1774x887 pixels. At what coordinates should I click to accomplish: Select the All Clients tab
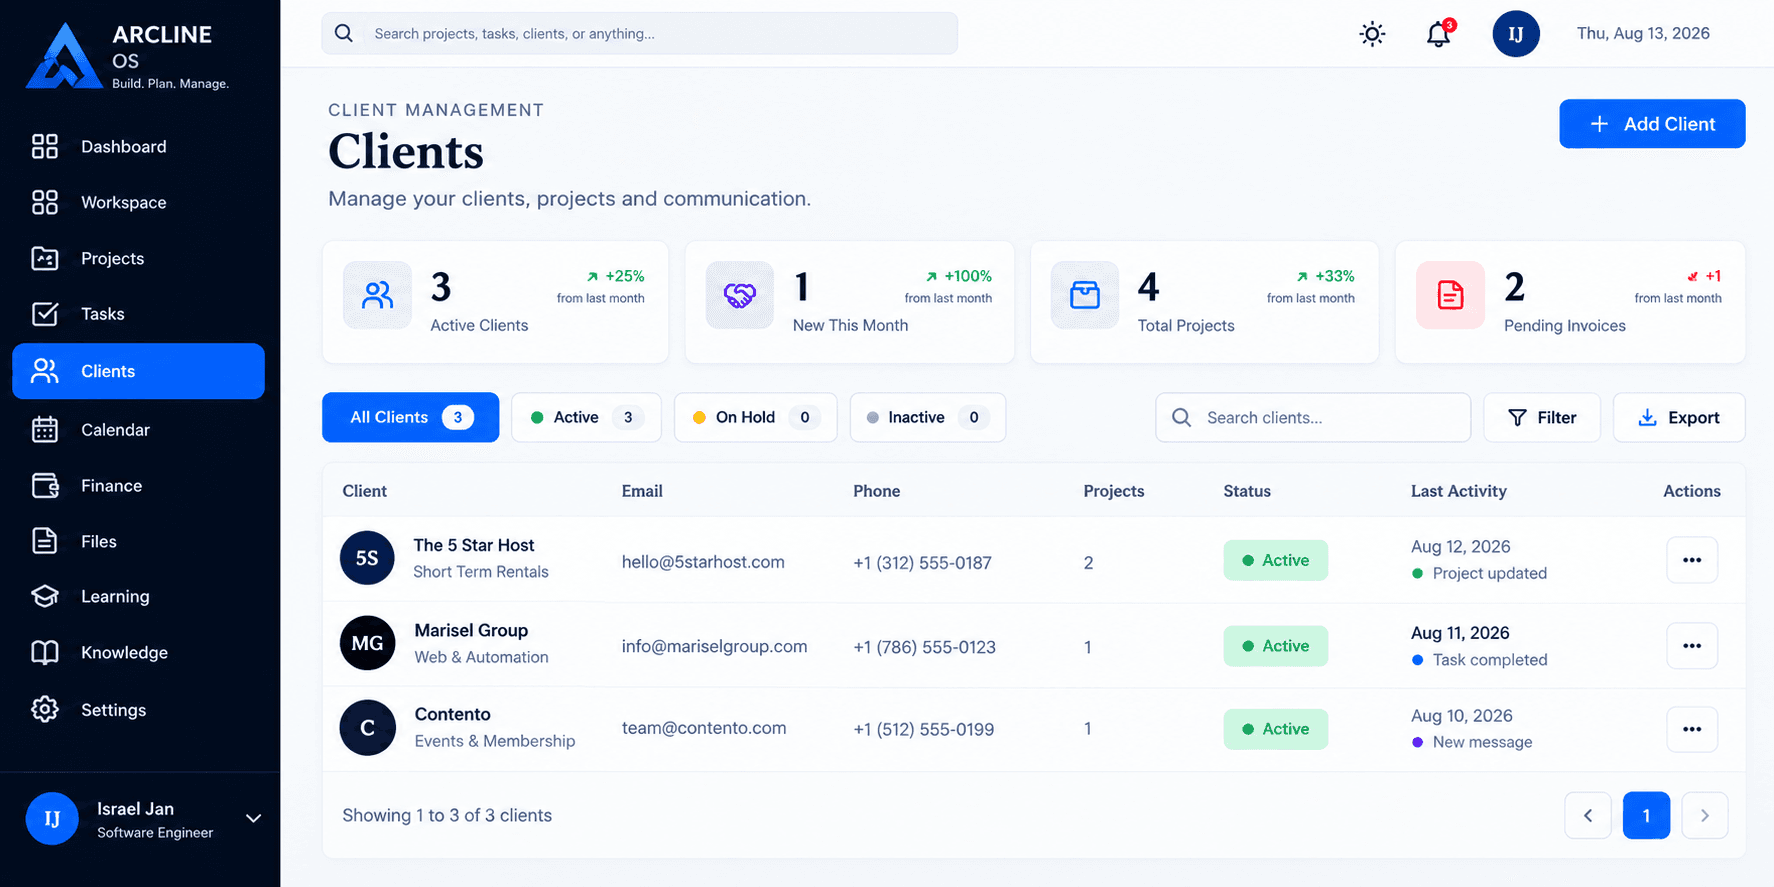[x=410, y=417]
